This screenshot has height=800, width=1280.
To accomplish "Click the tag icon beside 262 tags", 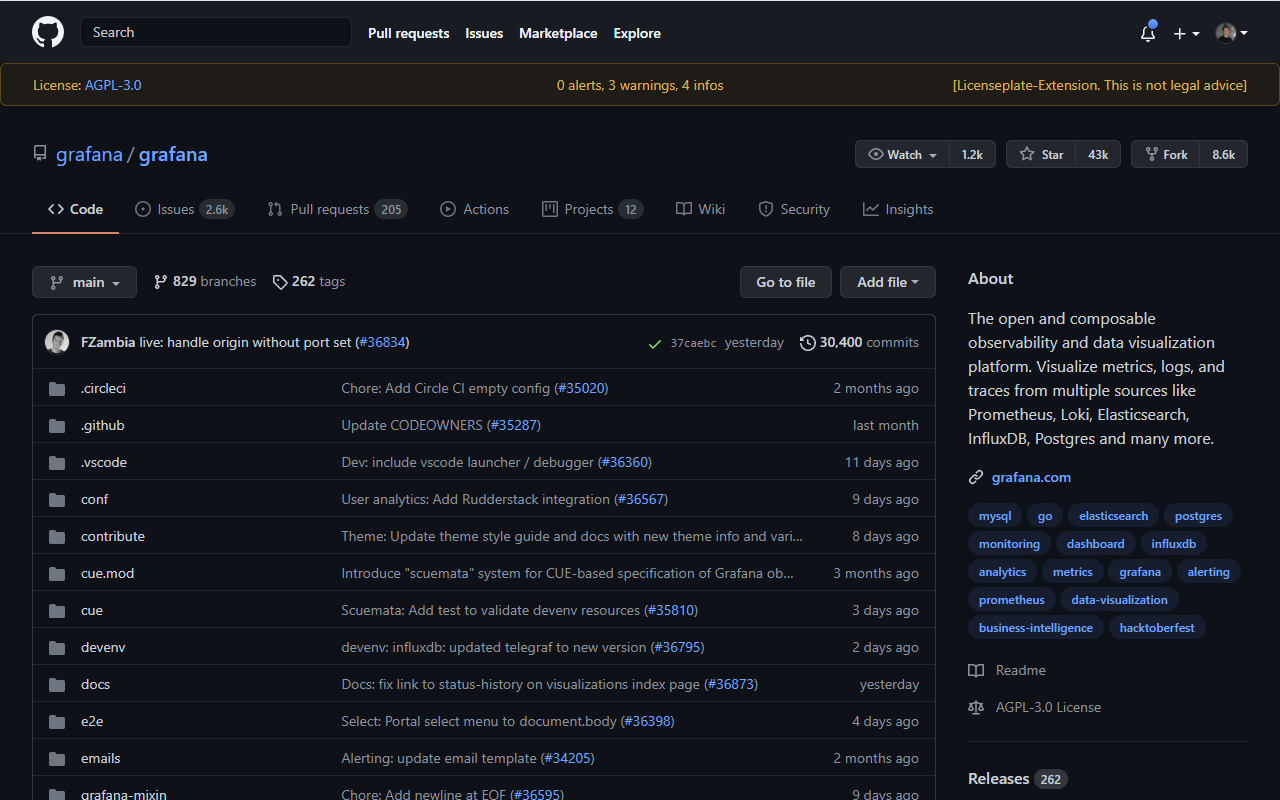I will click(x=280, y=282).
